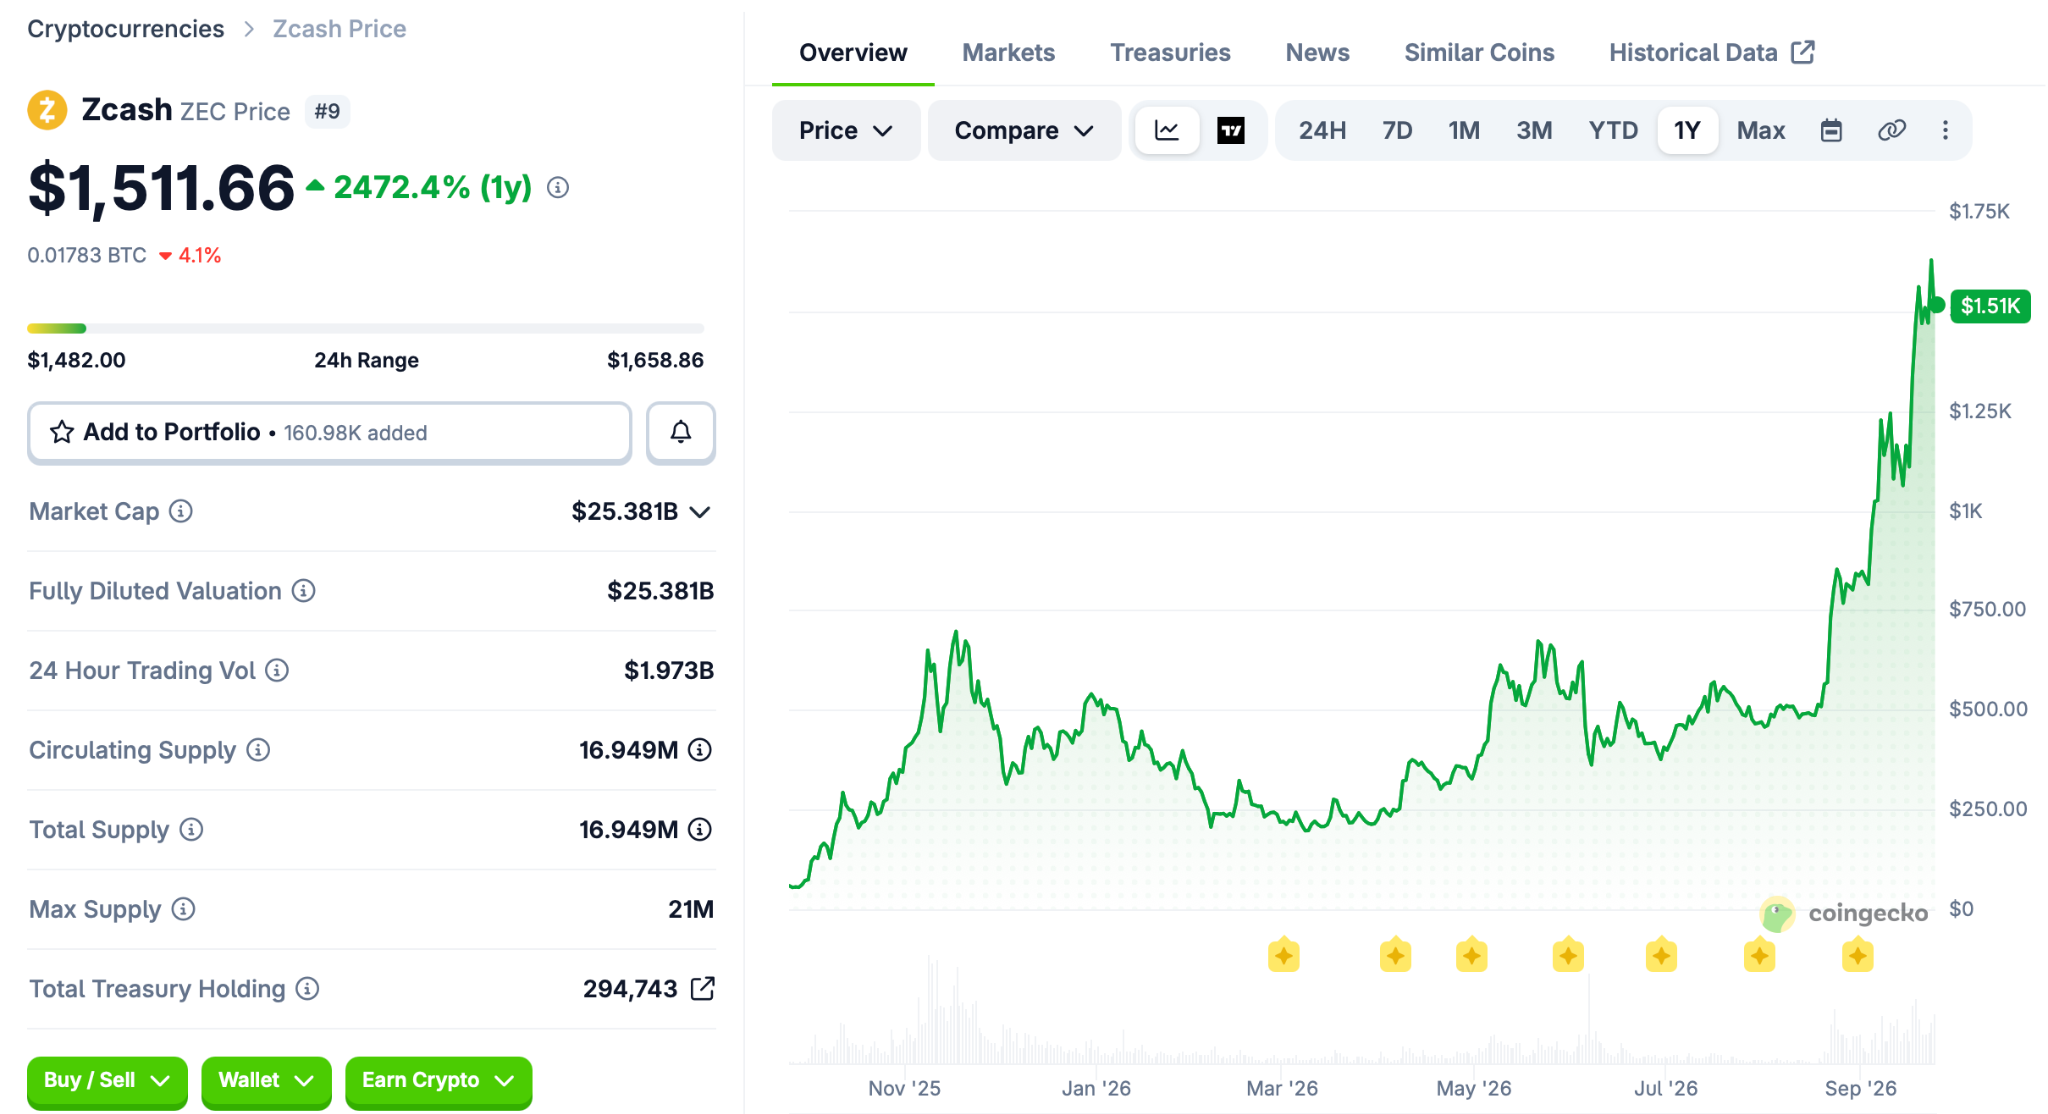Expand the Market Cap value chevron
Image resolution: width=2048 pixels, height=1114 pixels.
[700, 512]
